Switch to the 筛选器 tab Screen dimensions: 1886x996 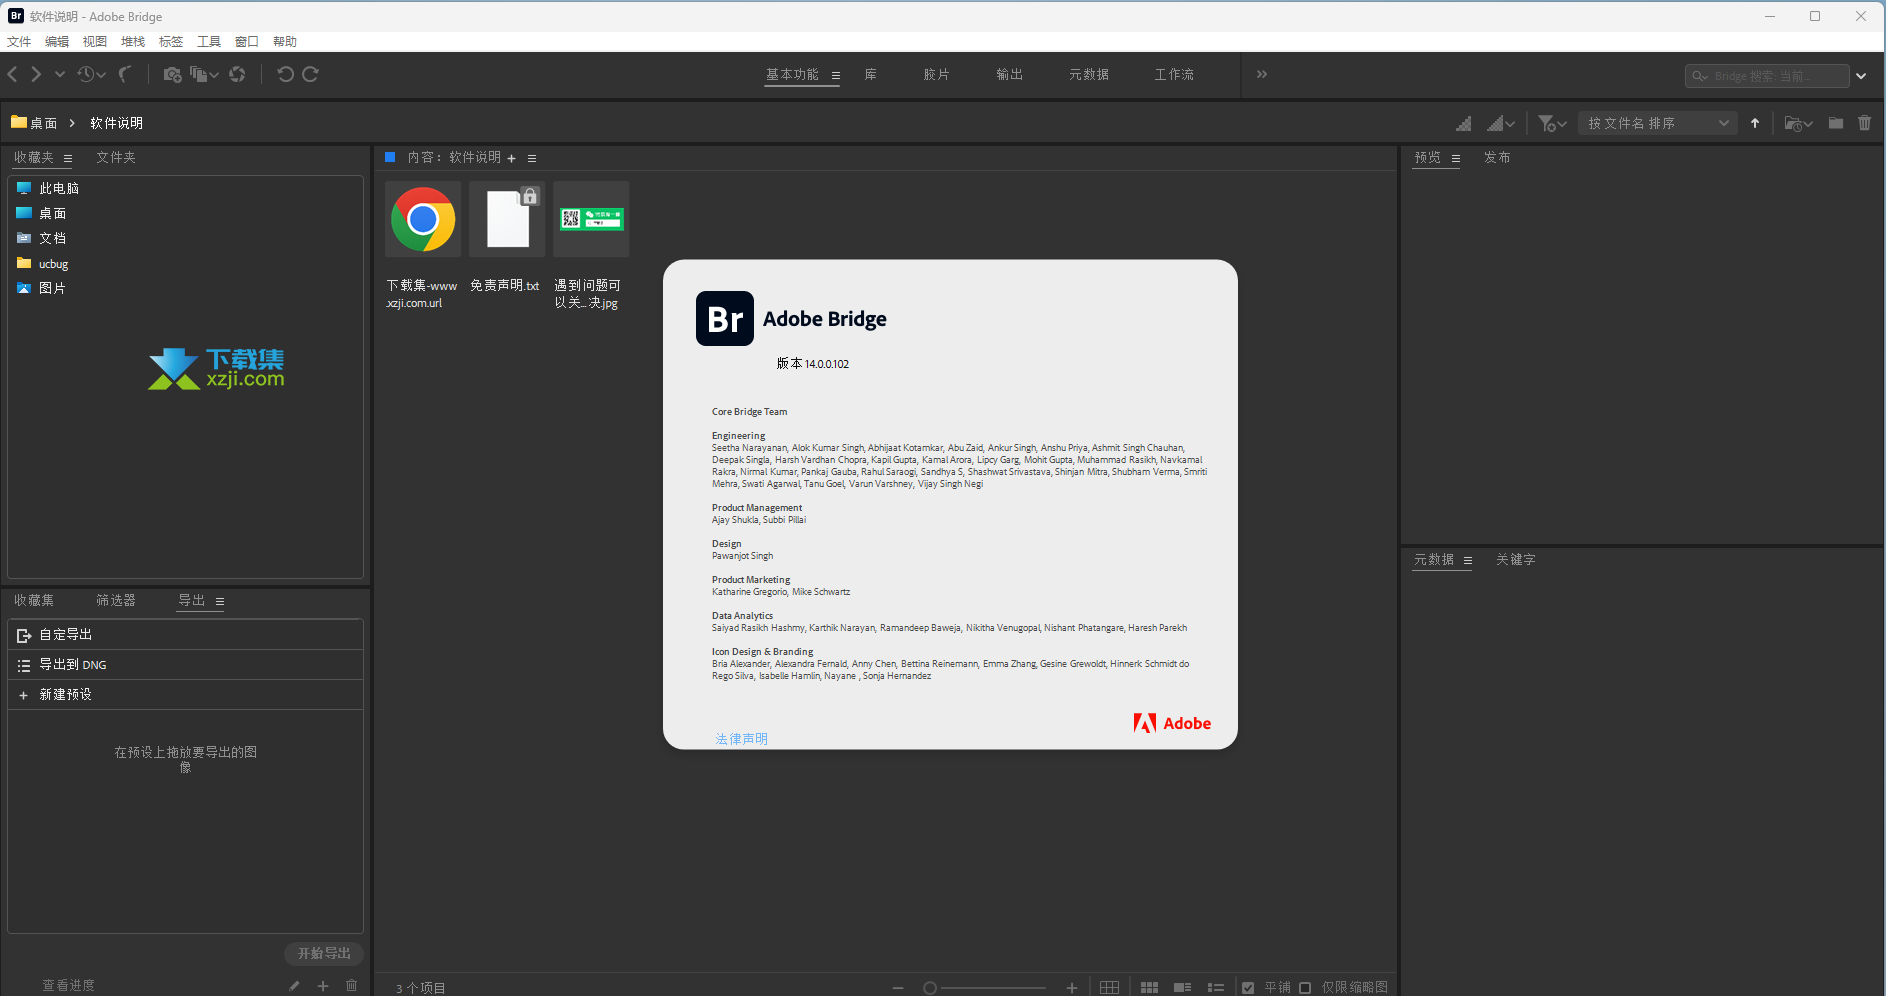[116, 600]
